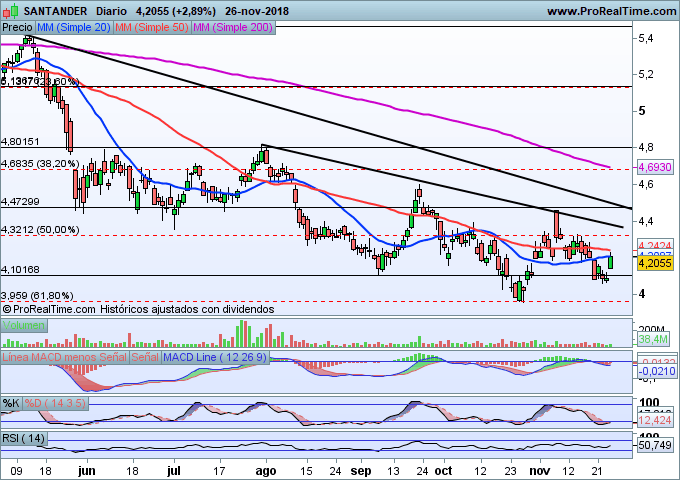Select the MM (Simple 50) legend label
This screenshot has height=480, width=680.
coord(152,27)
